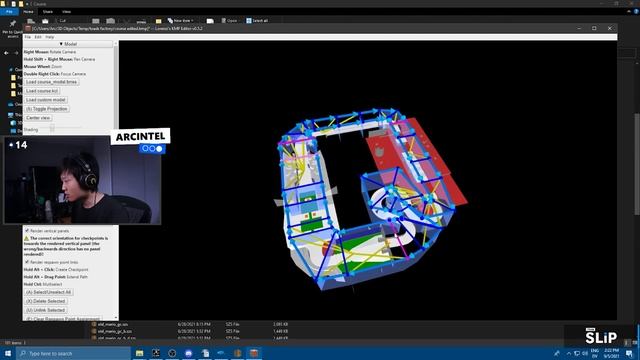Collapse the Model panel section header
Image resolution: width=640 pixels, height=360 pixels.
(x=68, y=44)
